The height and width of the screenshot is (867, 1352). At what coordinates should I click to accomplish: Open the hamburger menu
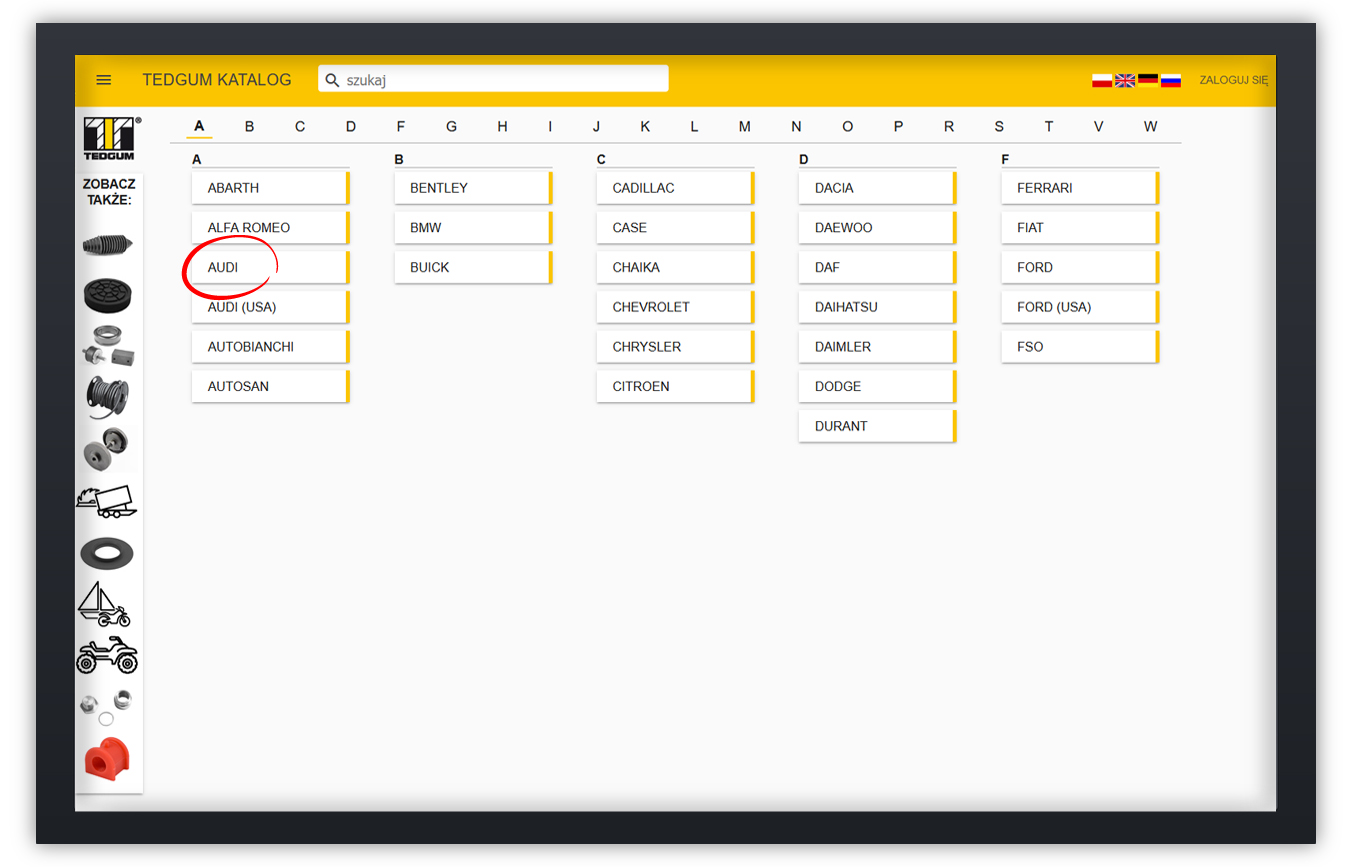pyautogui.click(x=104, y=80)
